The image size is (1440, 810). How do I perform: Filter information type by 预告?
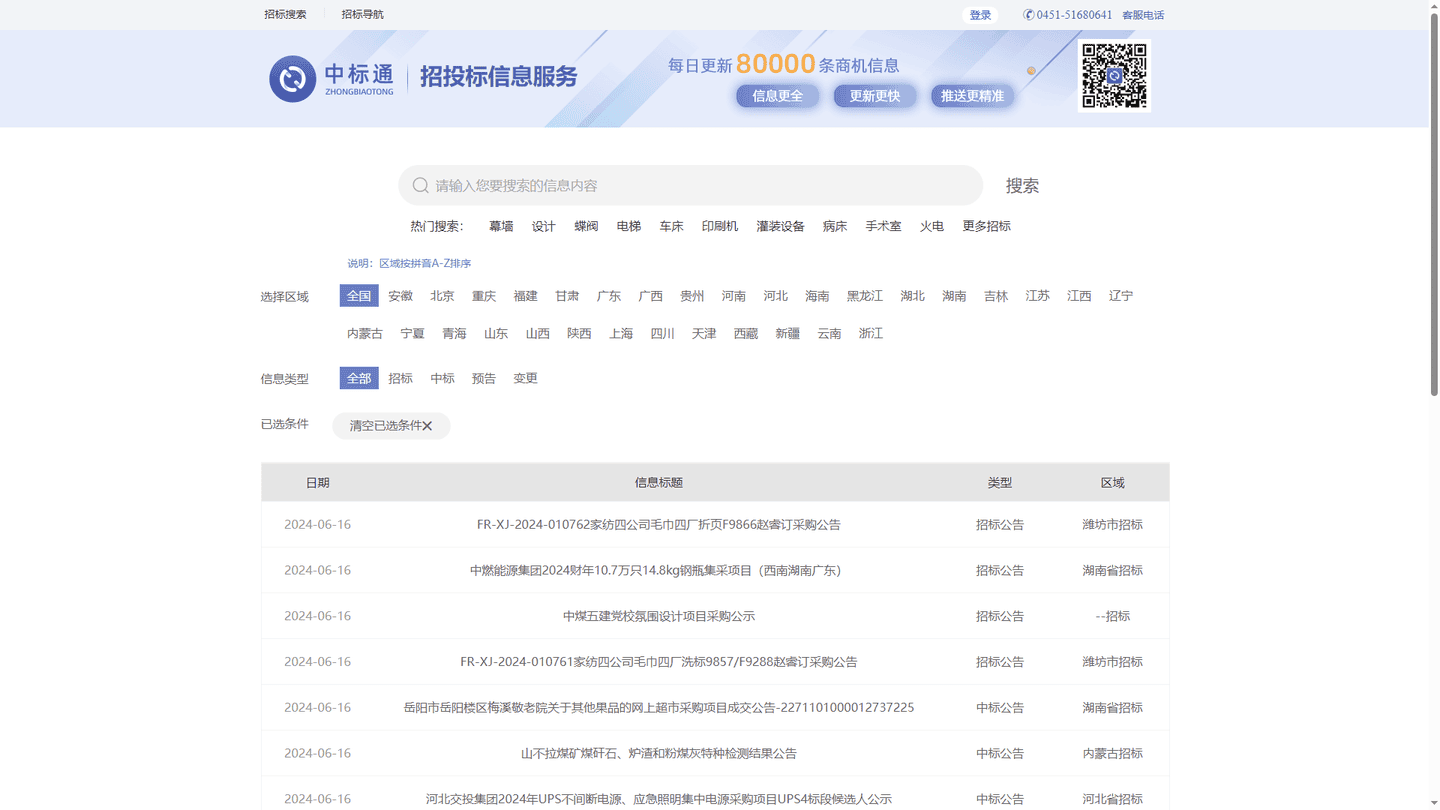tap(484, 378)
